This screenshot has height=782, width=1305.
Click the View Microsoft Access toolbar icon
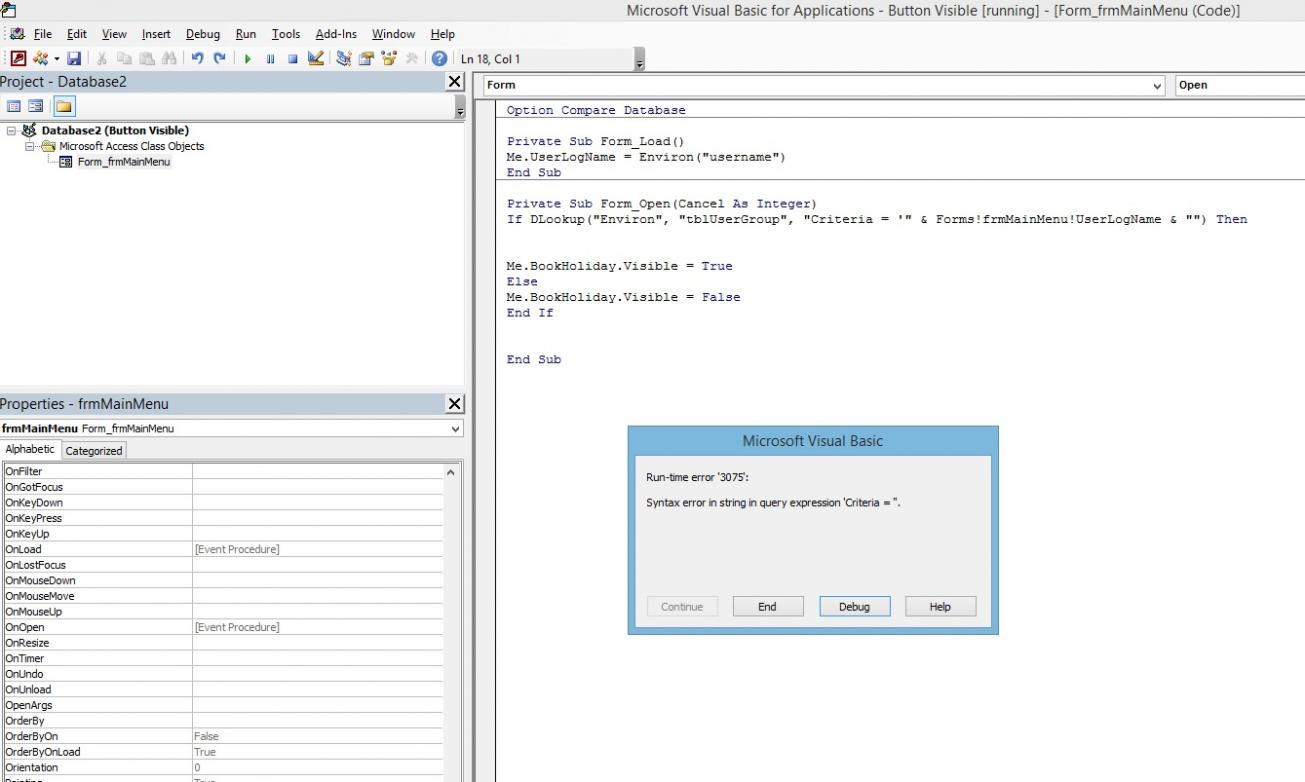coord(18,59)
